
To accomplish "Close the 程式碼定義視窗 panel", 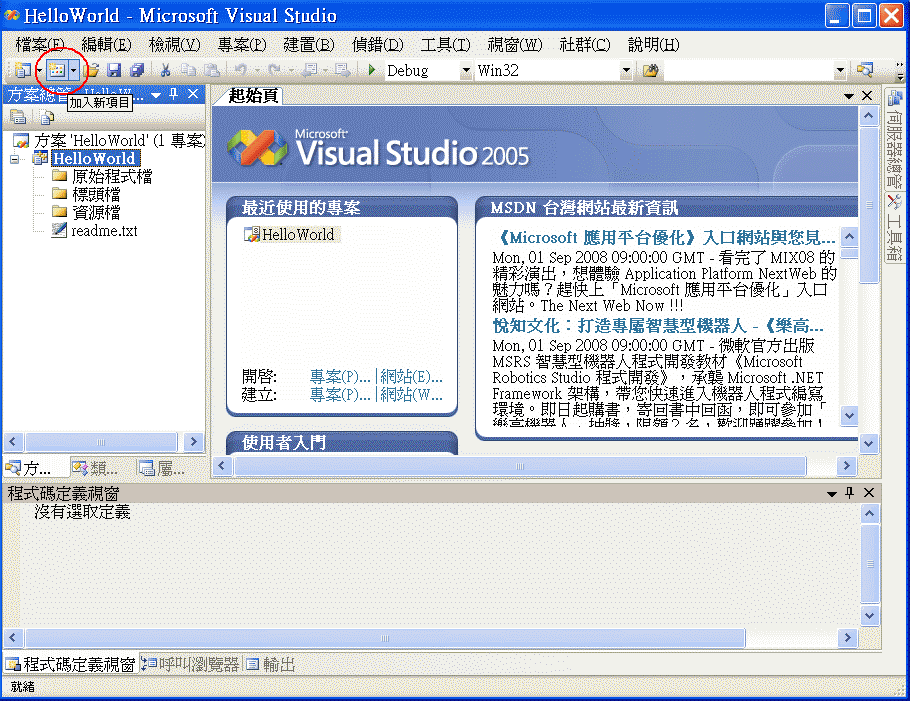I will coord(869,493).
